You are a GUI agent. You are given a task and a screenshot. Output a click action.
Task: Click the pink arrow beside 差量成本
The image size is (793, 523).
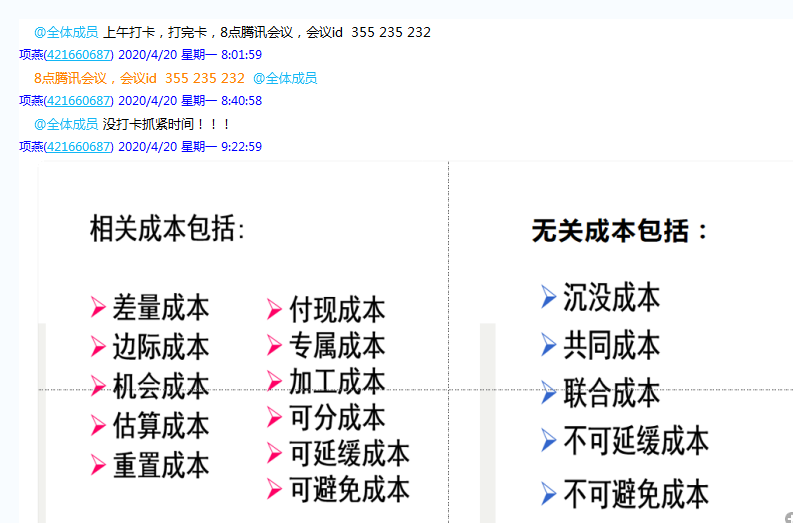[x=98, y=307]
